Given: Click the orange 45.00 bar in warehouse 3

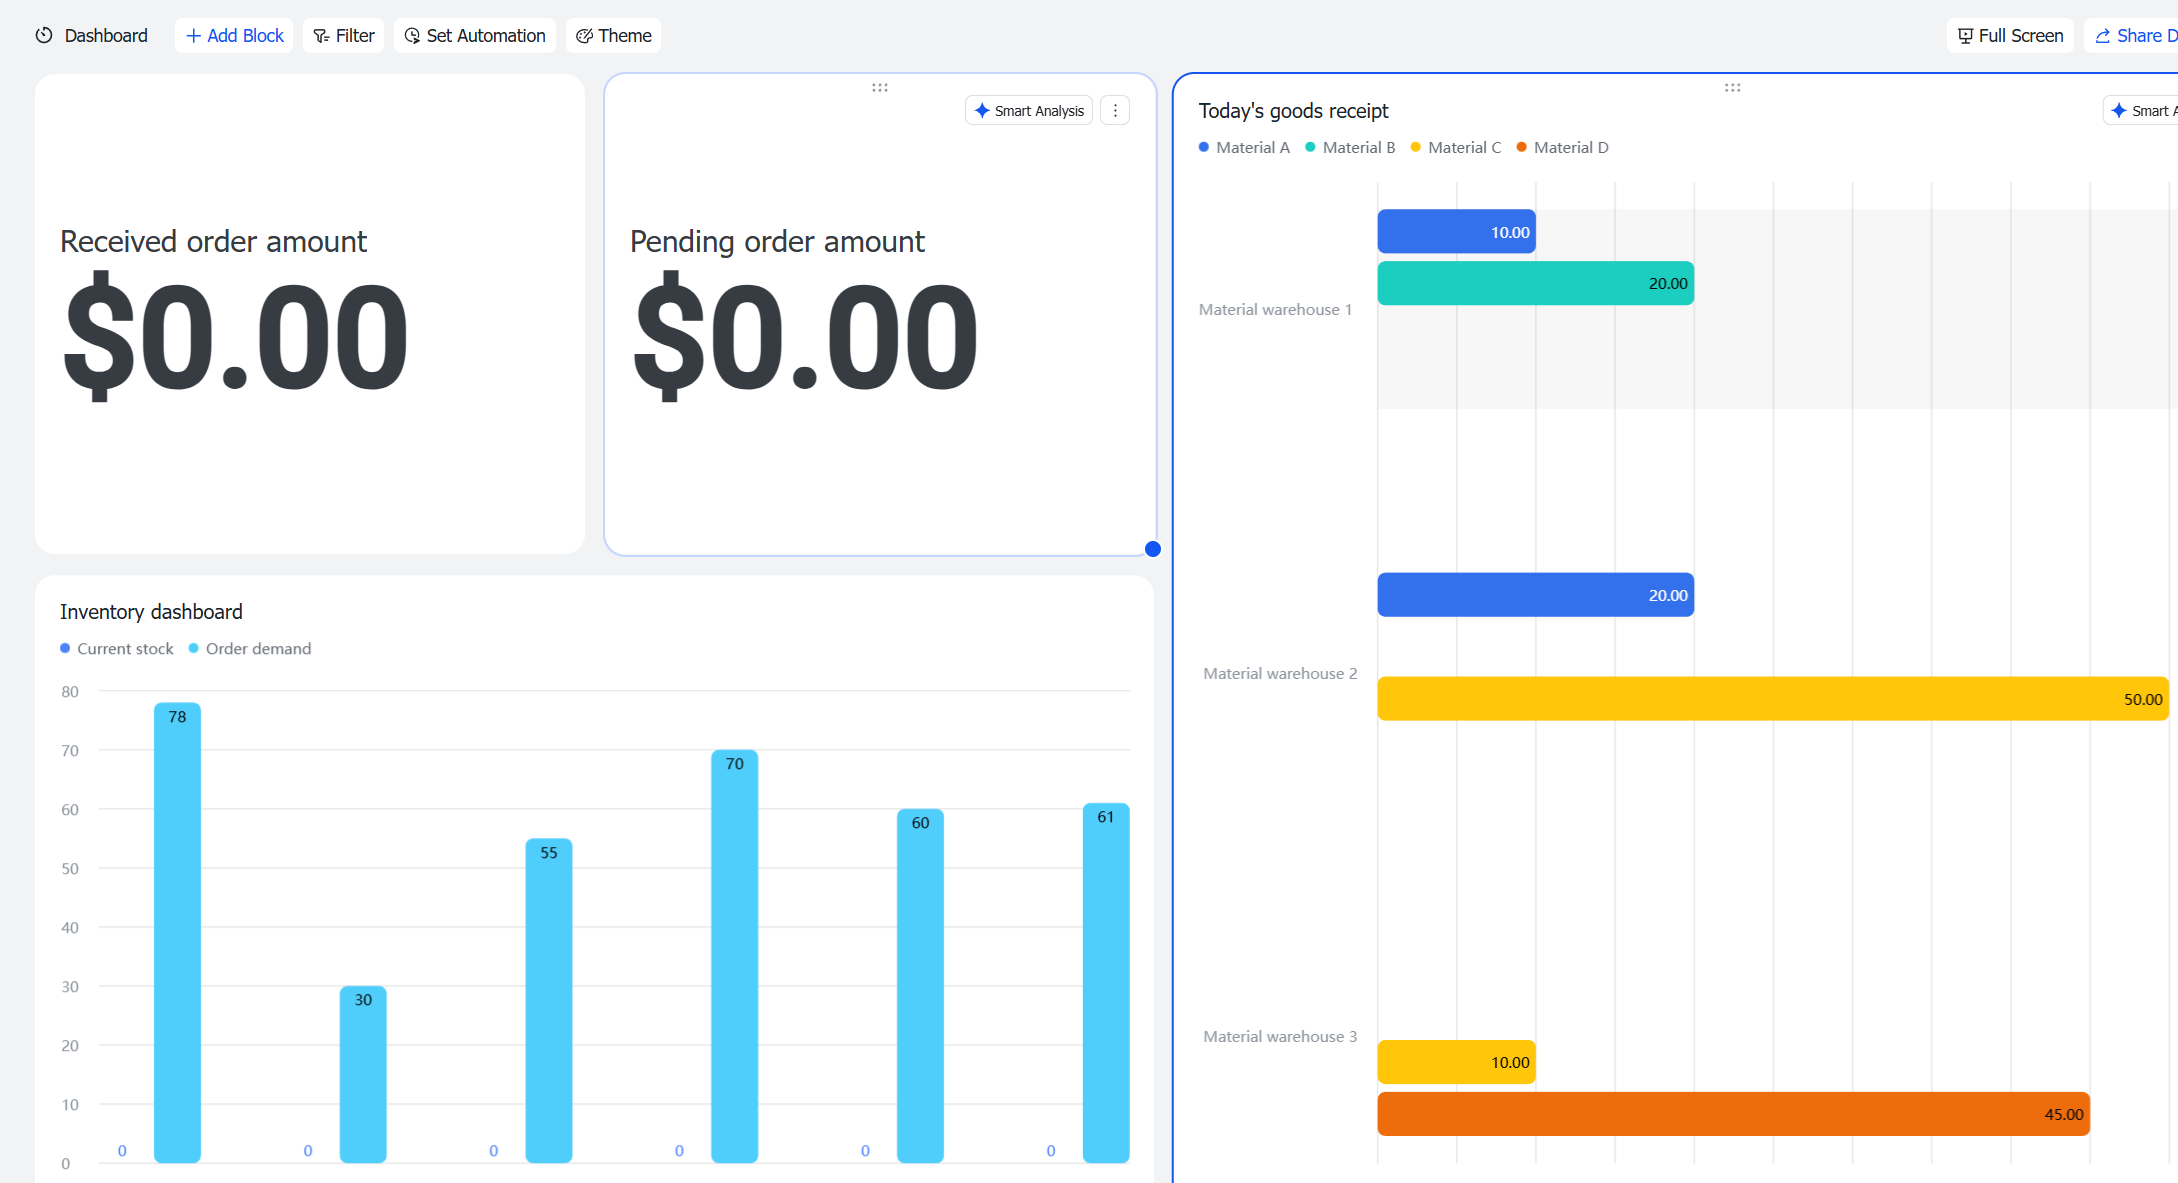Looking at the screenshot, I should tap(1734, 1114).
